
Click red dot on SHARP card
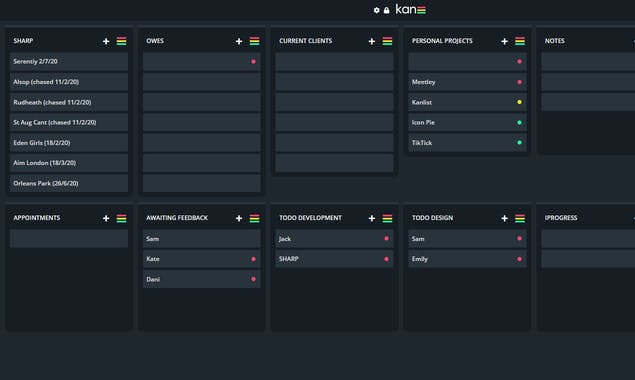click(x=386, y=259)
